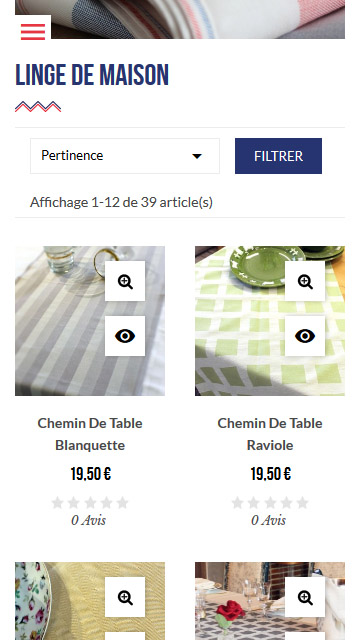Zoom image of Chemin De Table Raviole

pos(305,281)
